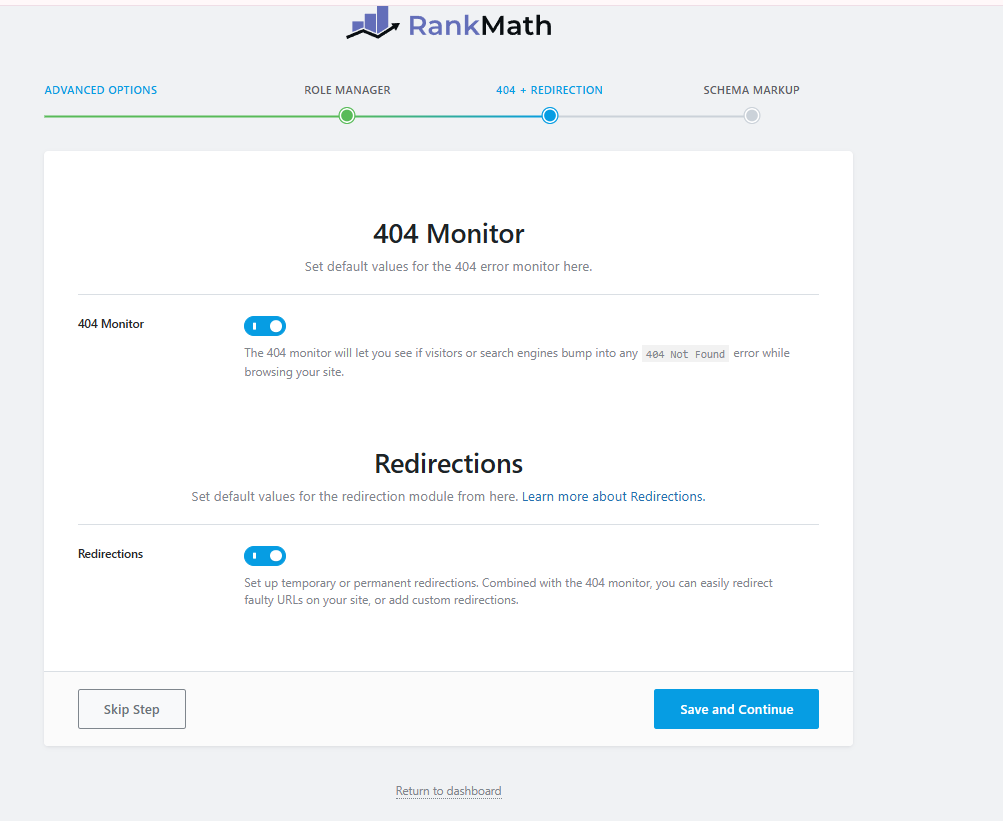1003x821 pixels.
Task: Click the blue 404 + Redirection progress dot
Action: pyautogui.click(x=549, y=116)
